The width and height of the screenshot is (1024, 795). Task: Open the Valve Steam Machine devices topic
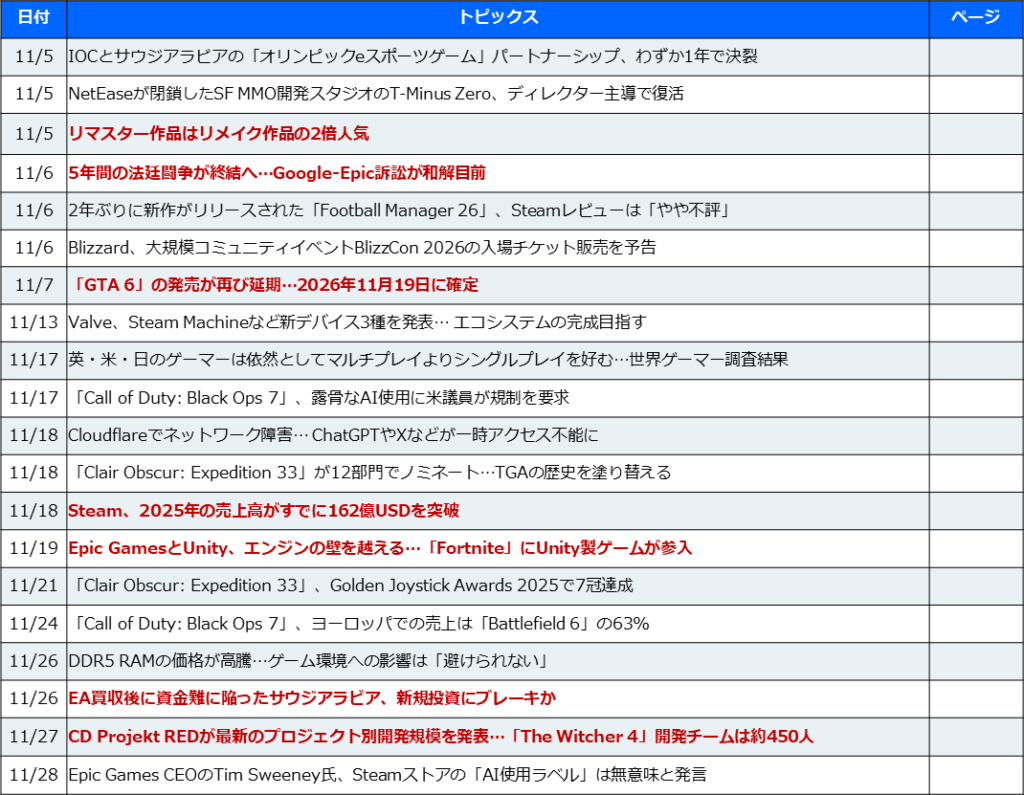pos(357,322)
